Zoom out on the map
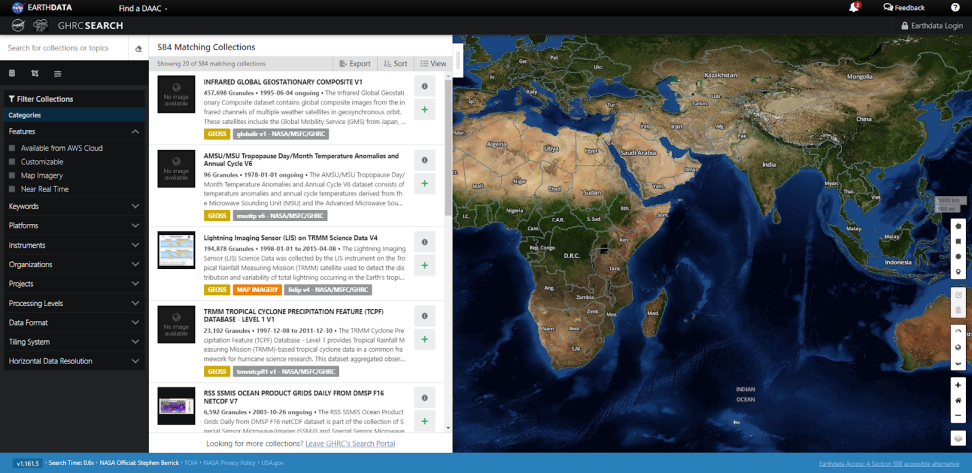 [959, 415]
